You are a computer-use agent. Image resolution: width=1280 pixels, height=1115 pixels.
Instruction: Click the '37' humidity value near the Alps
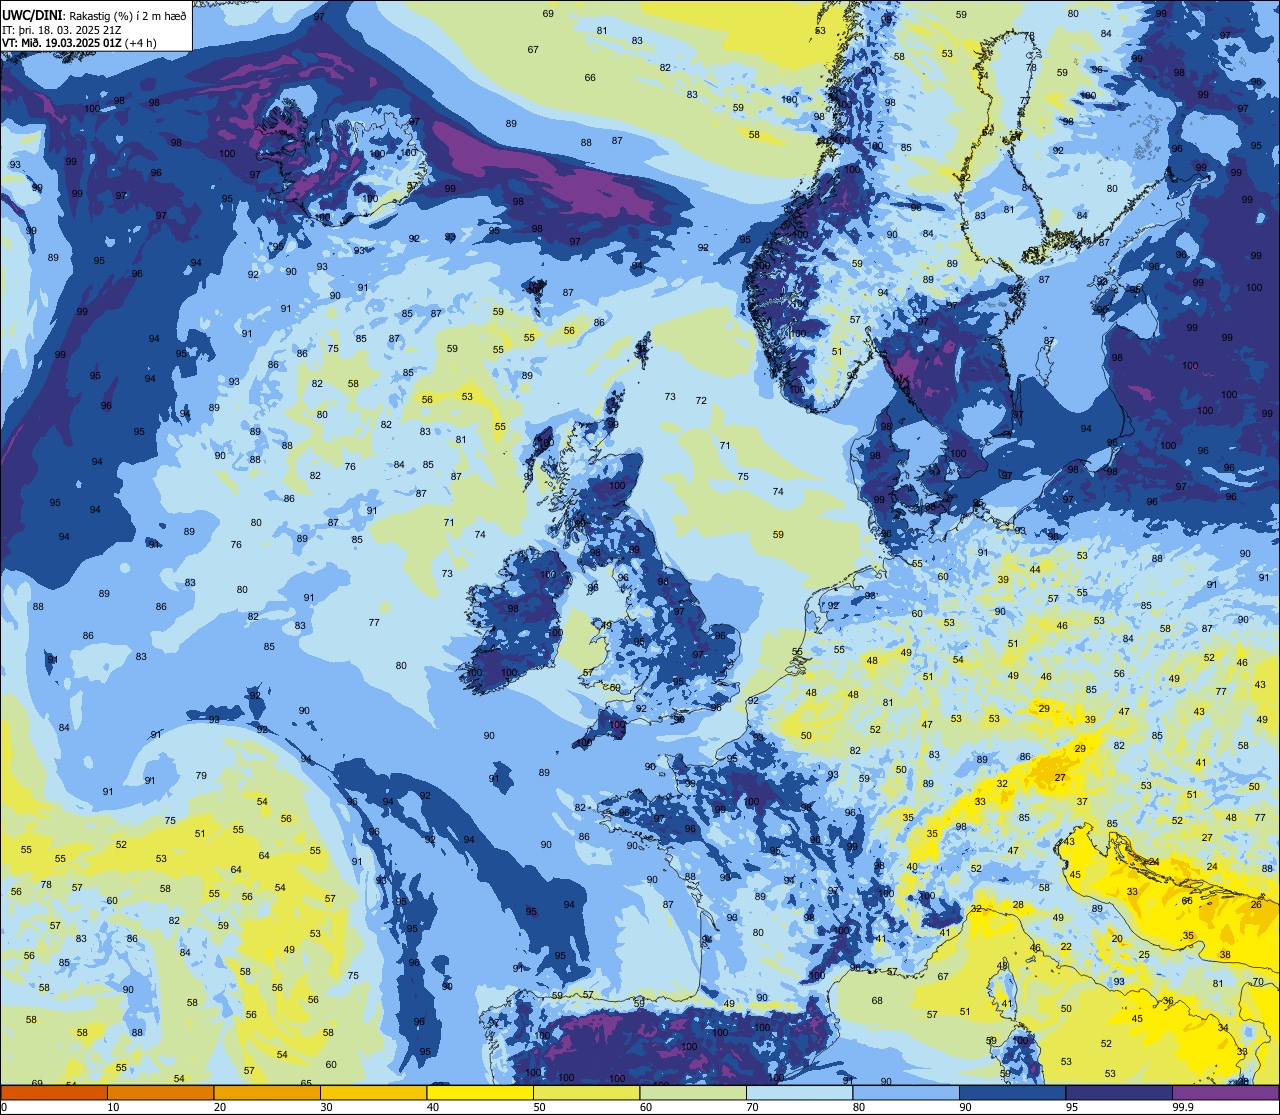tap(1082, 802)
